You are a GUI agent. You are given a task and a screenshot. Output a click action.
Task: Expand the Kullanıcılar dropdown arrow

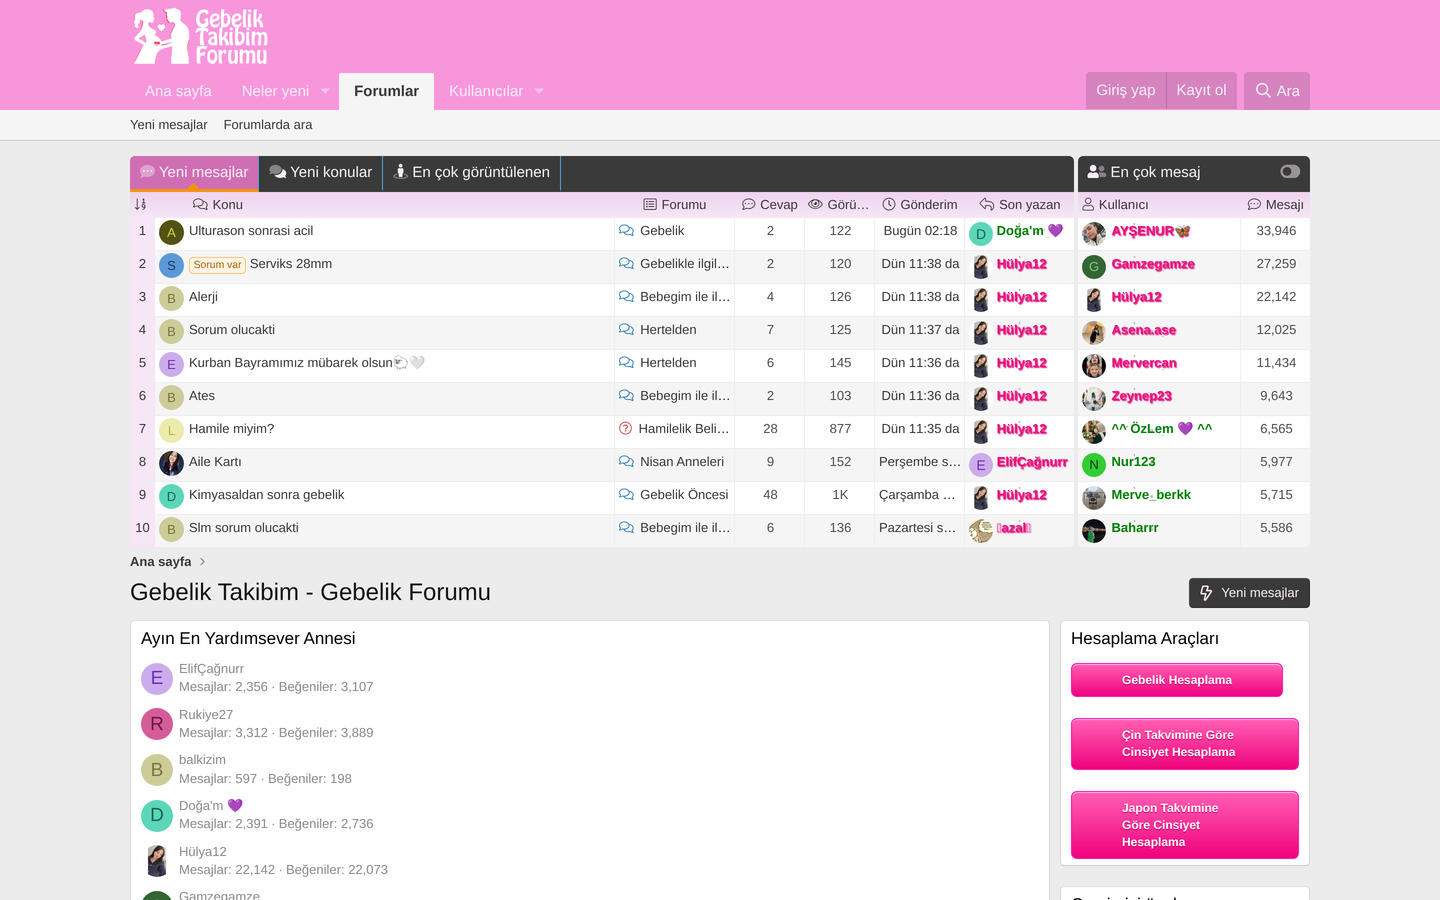point(539,91)
